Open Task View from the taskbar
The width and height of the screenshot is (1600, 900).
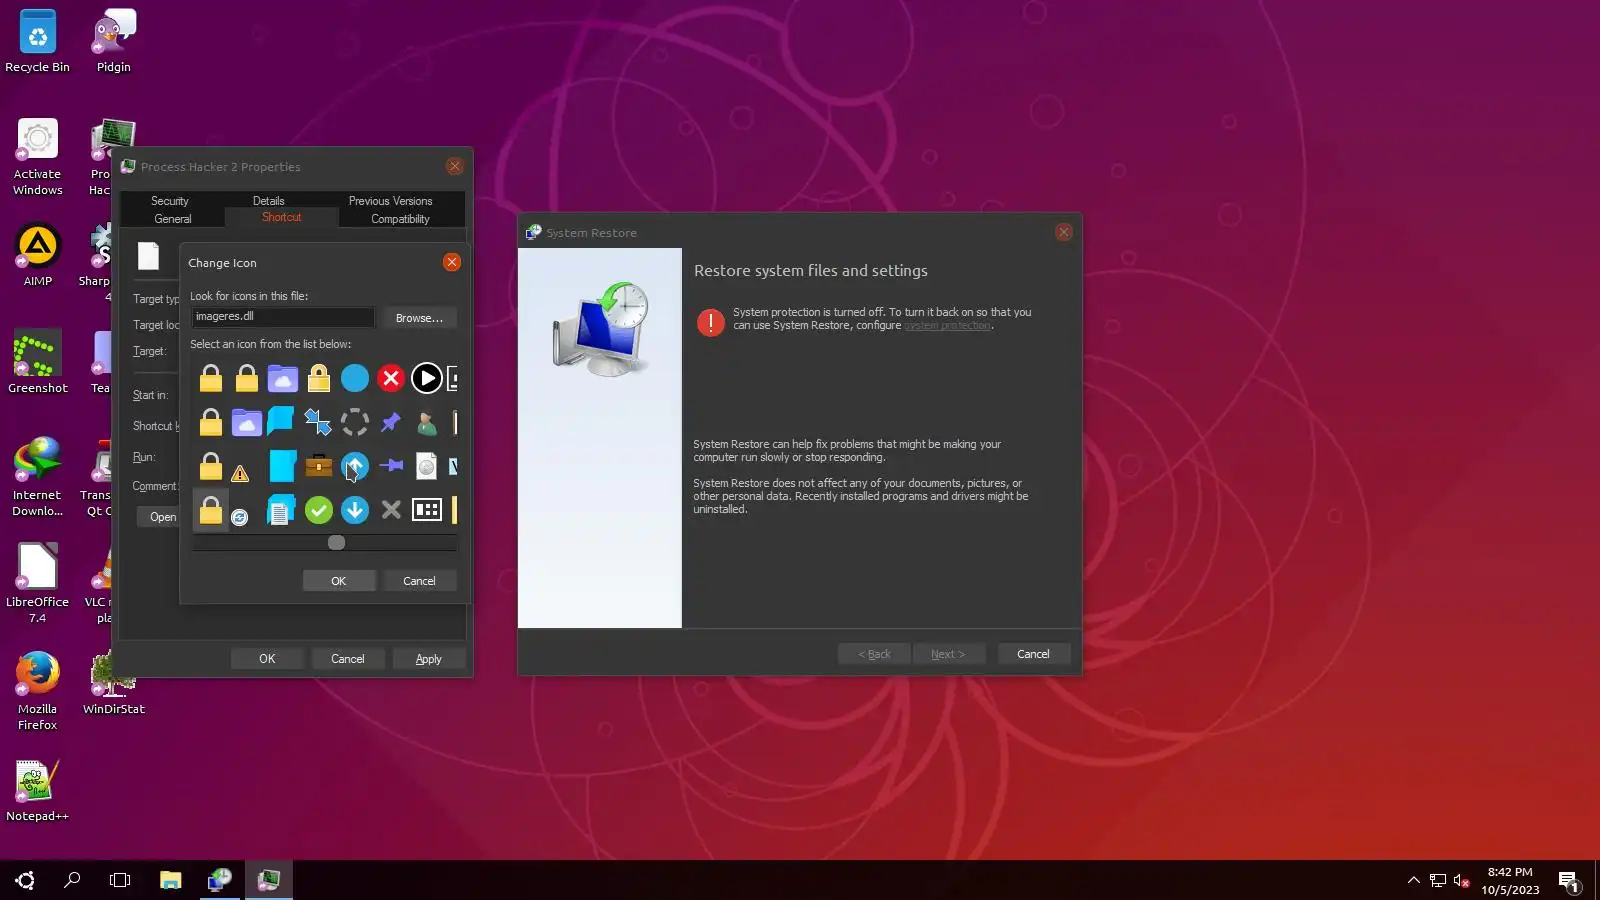click(x=120, y=880)
